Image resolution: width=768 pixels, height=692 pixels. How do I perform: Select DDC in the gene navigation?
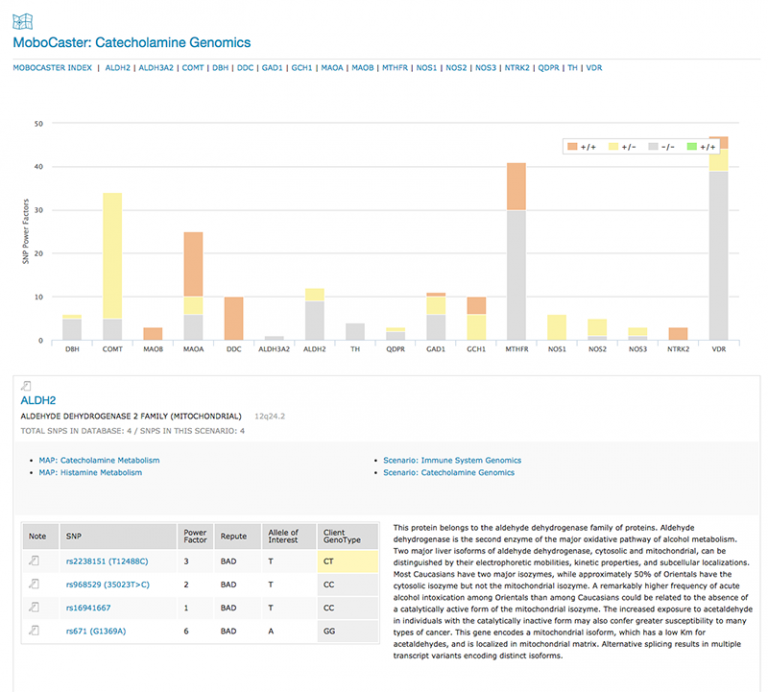pos(245,68)
